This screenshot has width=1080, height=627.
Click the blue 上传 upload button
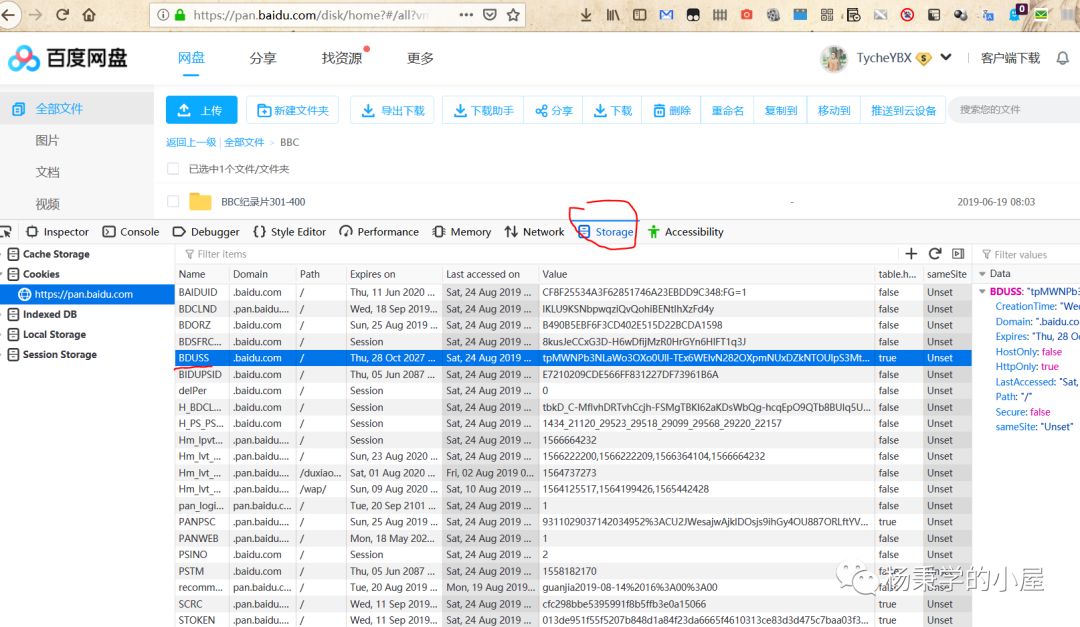tap(201, 111)
